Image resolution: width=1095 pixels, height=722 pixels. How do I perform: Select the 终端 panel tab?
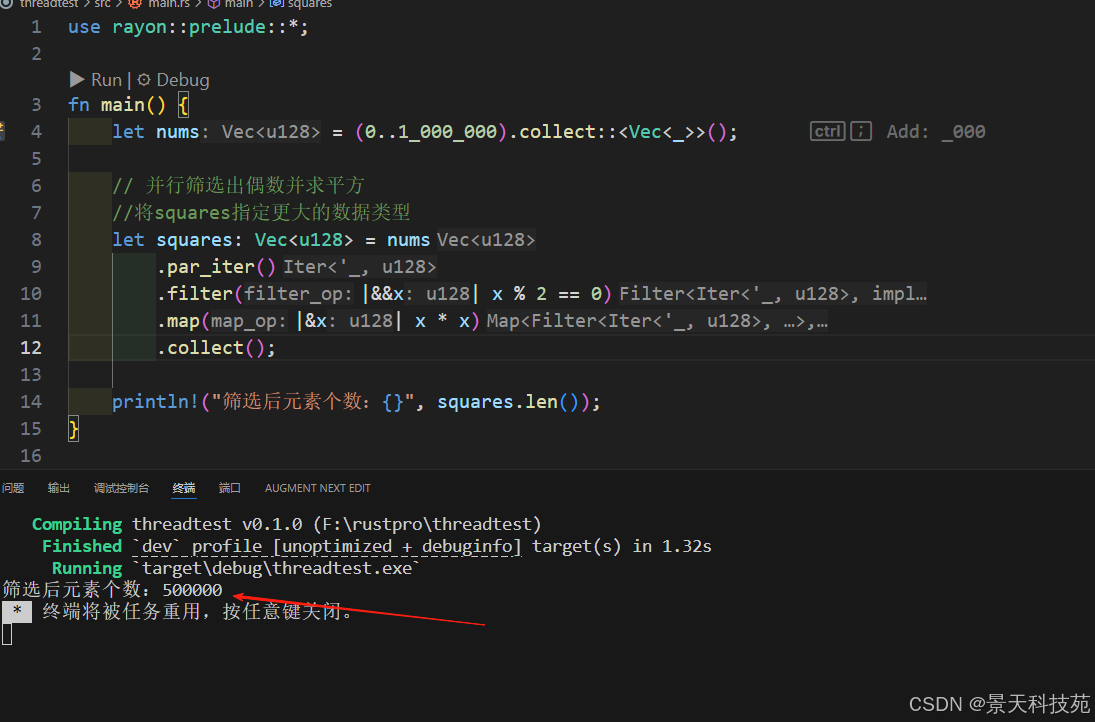pyautogui.click(x=184, y=488)
